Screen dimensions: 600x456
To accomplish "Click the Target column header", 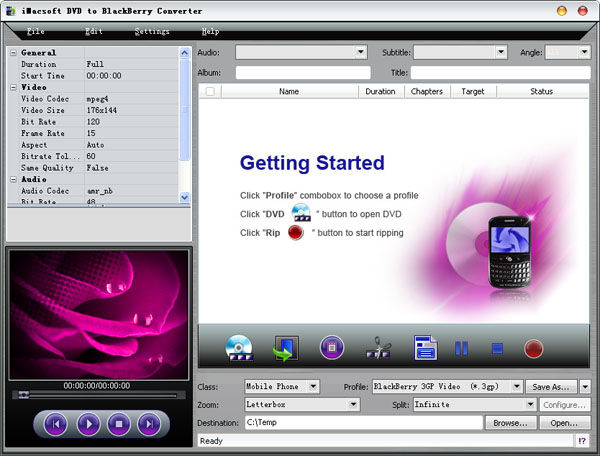I will [x=473, y=91].
